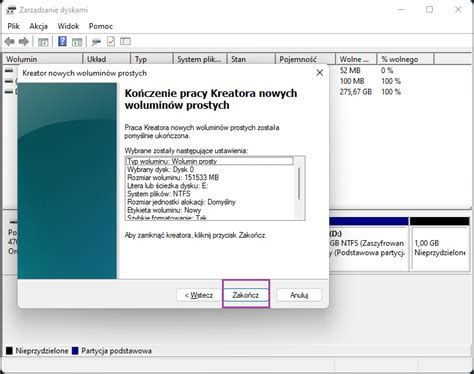Sort by the Wolumin column header
Image resolution: width=474 pixels, height=374 pixels.
point(43,59)
